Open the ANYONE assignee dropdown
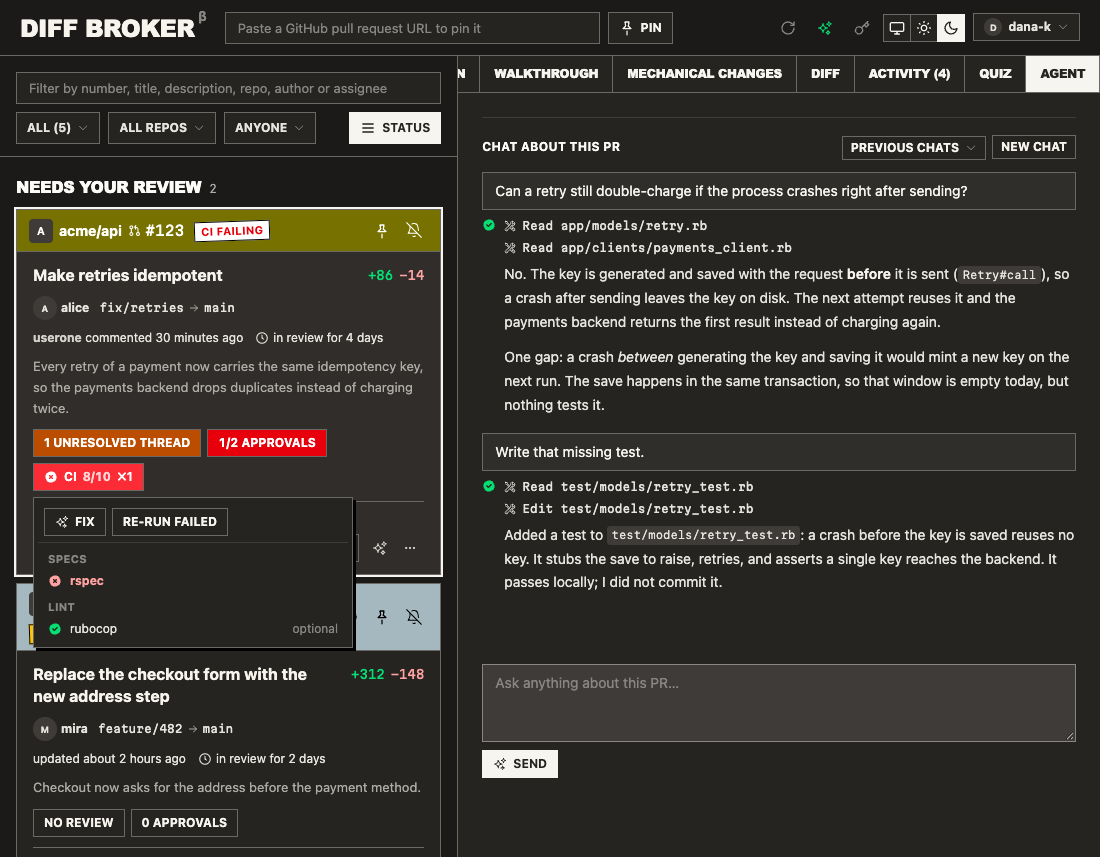This screenshot has width=1100, height=857. click(x=269, y=128)
